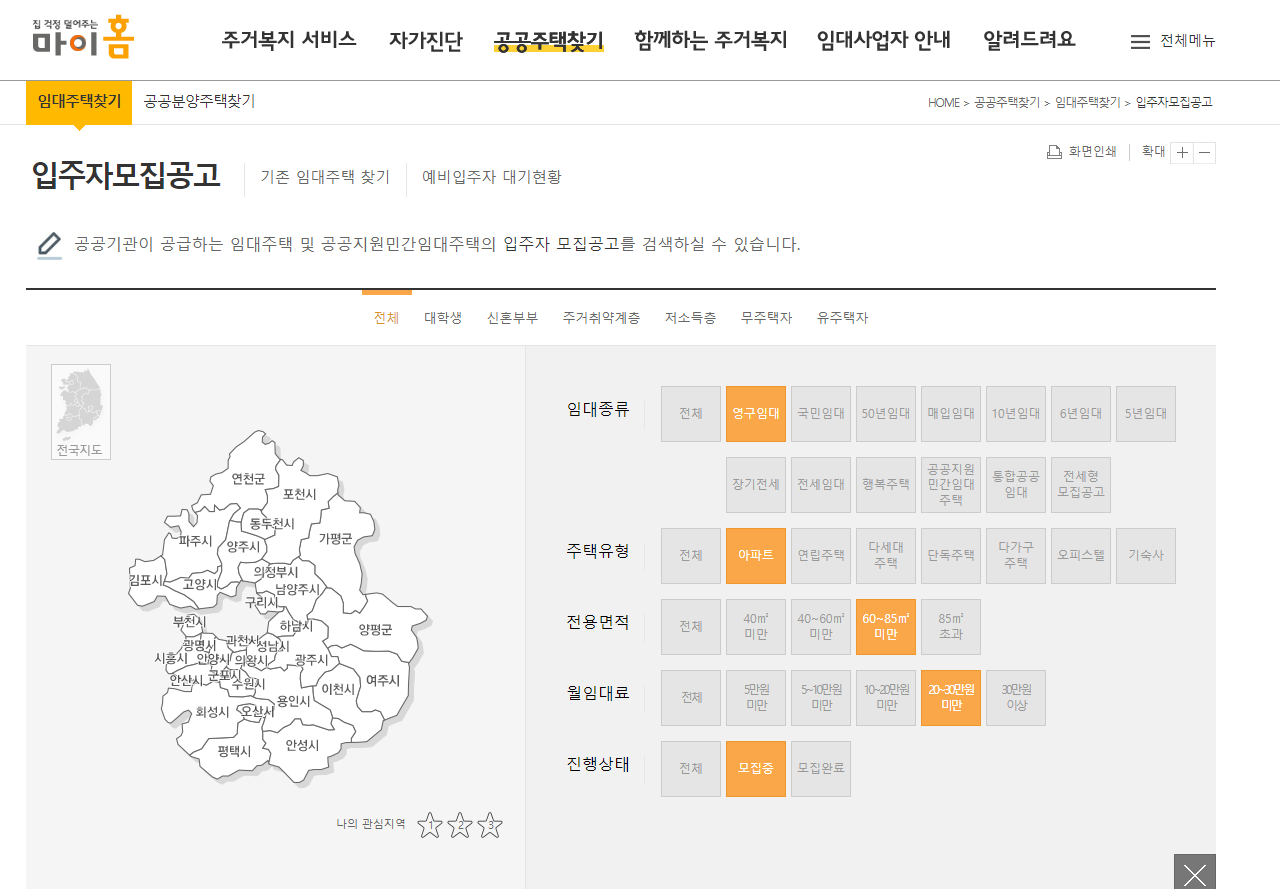Click the zoom-in plus icon next to 확대
Image resolution: width=1280 pixels, height=889 pixels.
pos(1183,152)
